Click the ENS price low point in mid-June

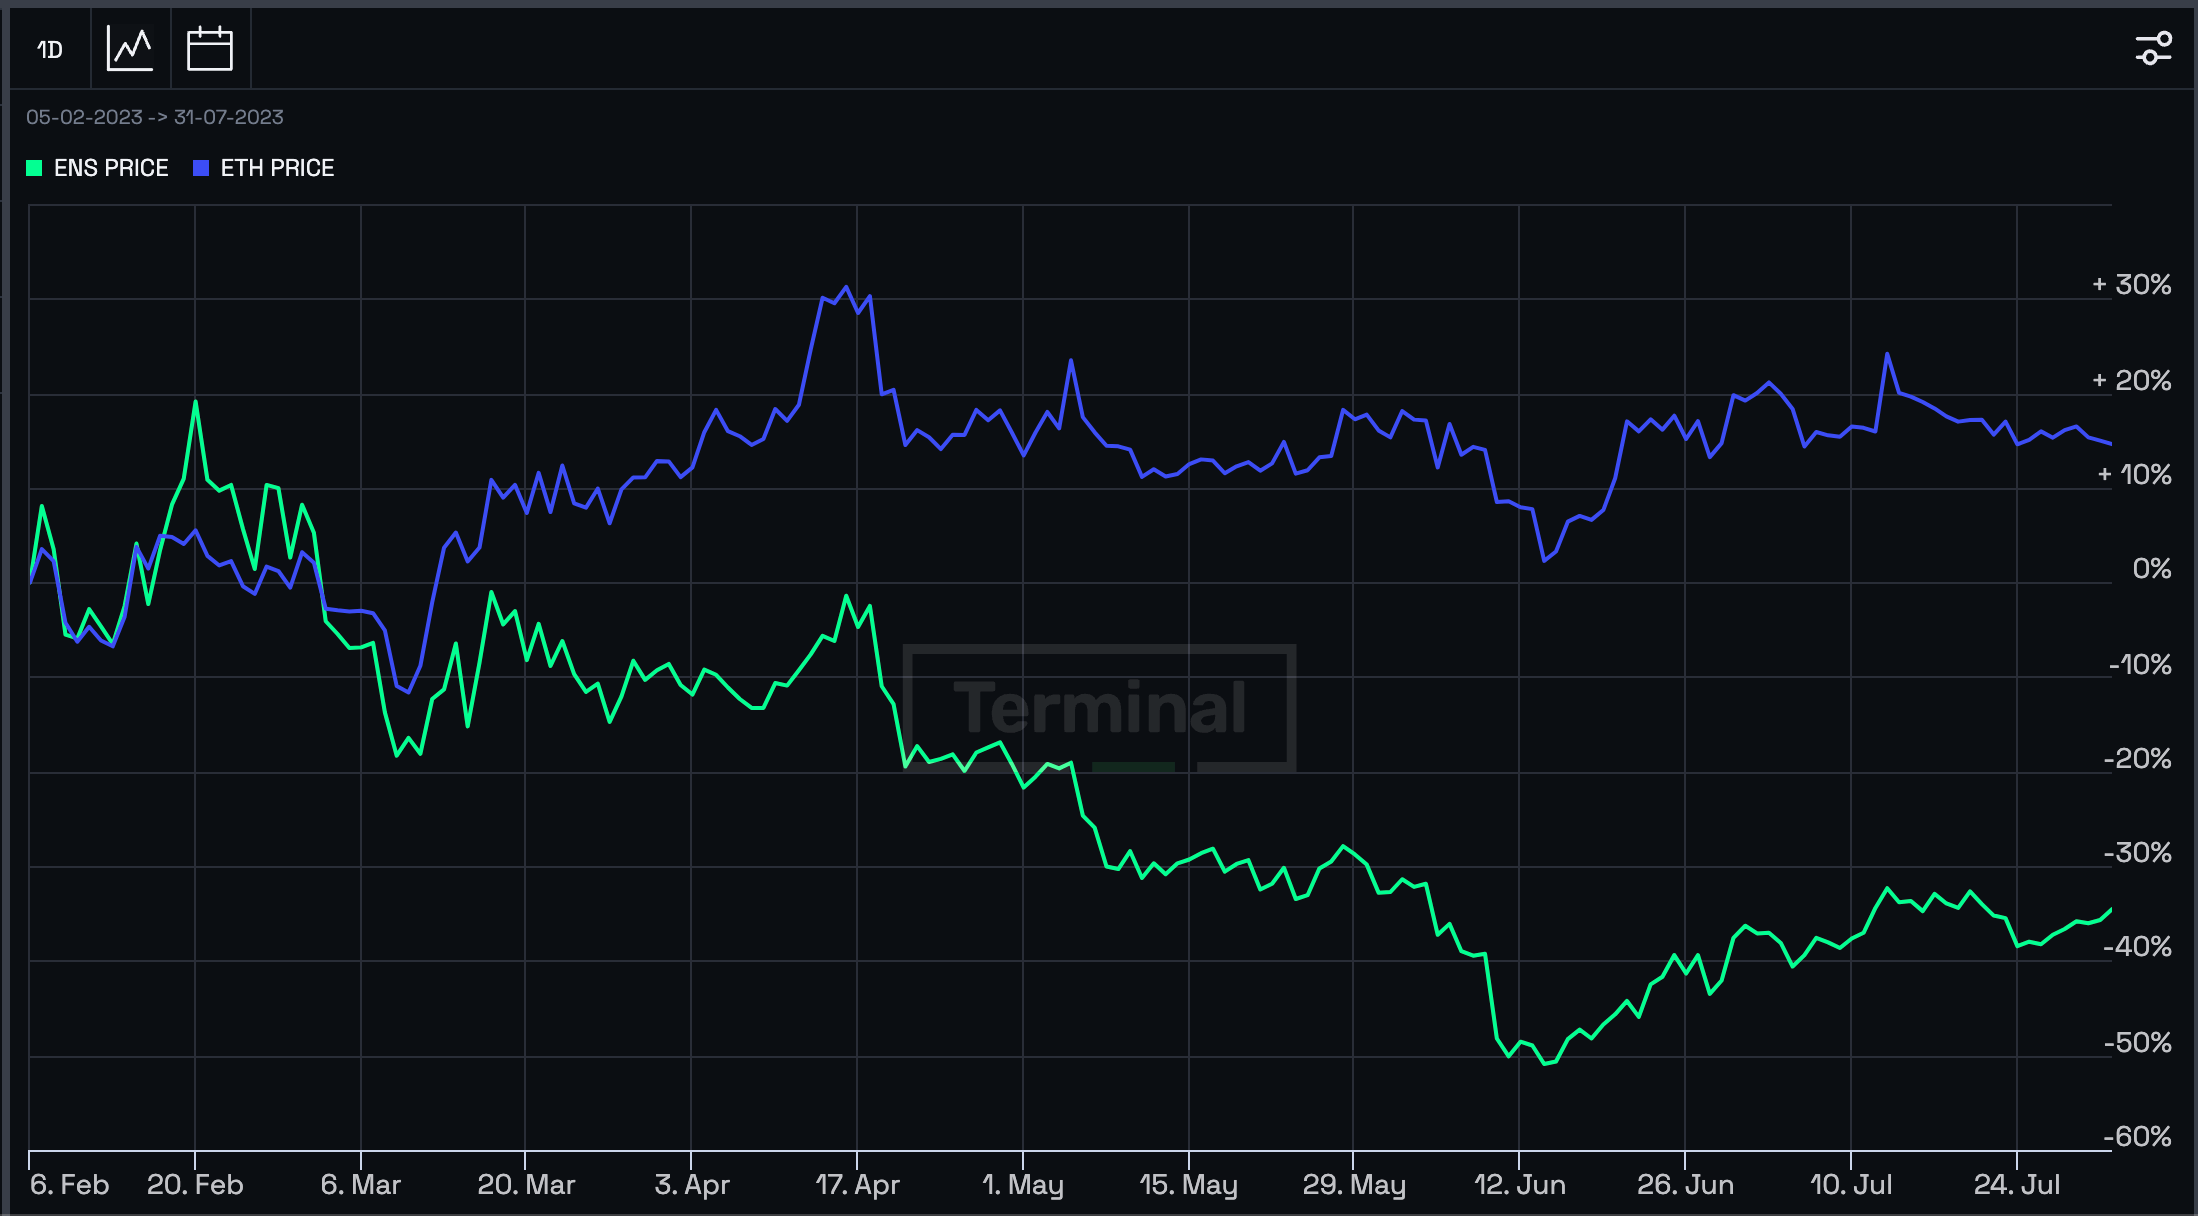pyautogui.click(x=1545, y=1064)
